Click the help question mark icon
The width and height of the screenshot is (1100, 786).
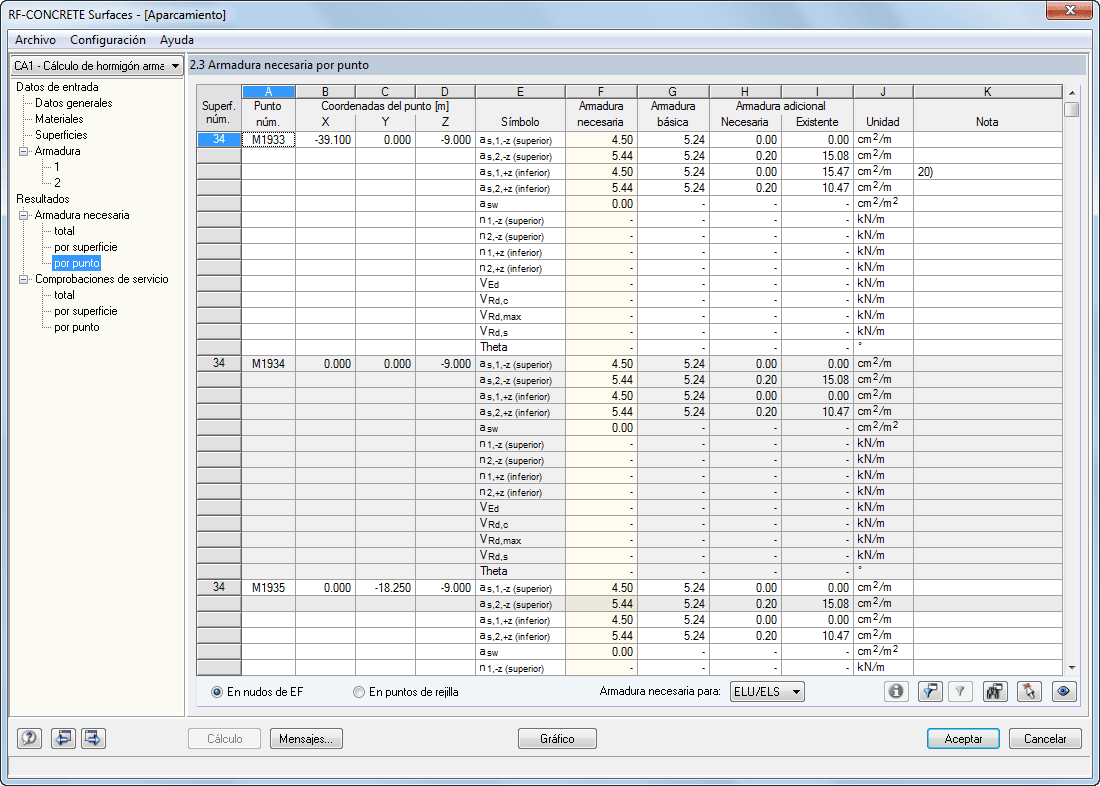click(29, 738)
